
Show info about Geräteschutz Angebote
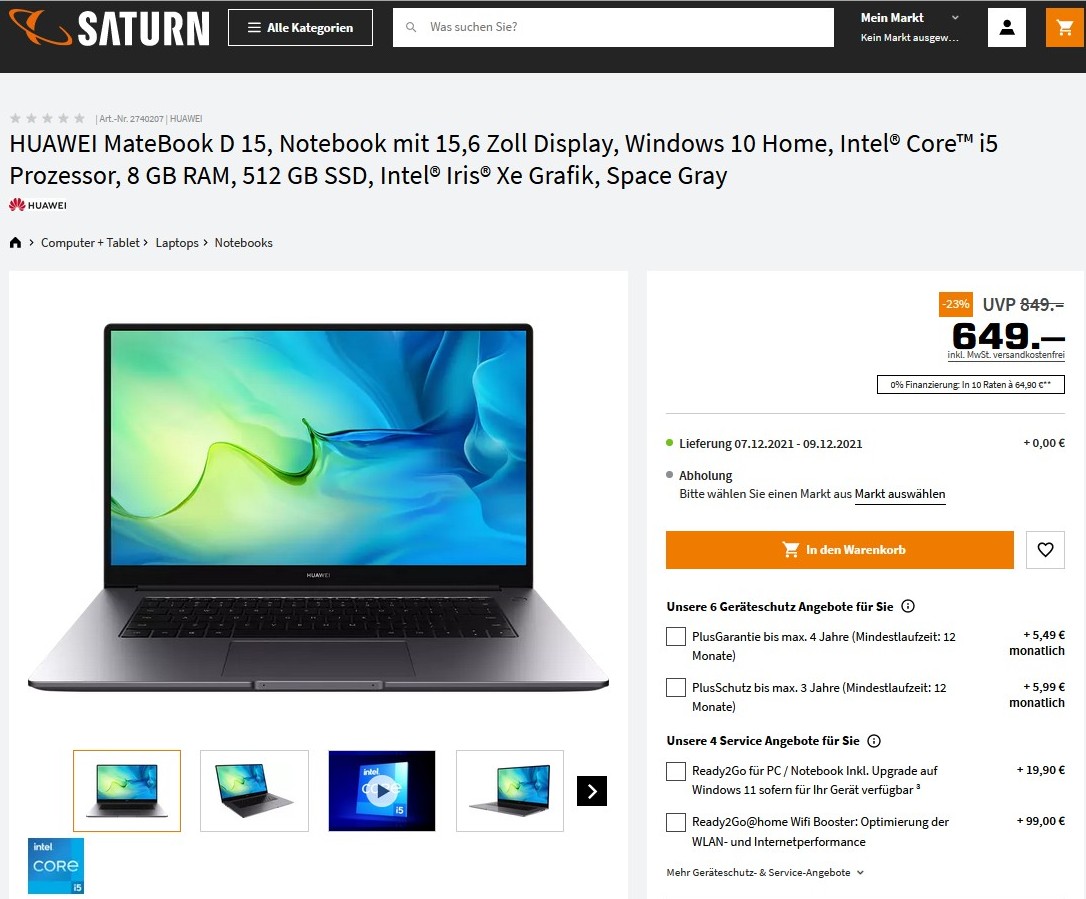pyautogui.click(x=908, y=606)
